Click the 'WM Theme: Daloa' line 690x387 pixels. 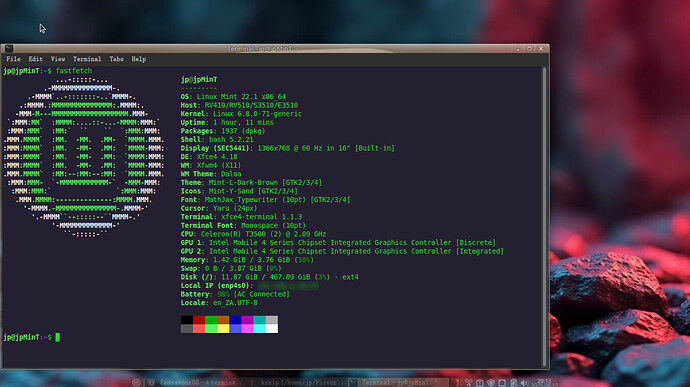pos(211,174)
